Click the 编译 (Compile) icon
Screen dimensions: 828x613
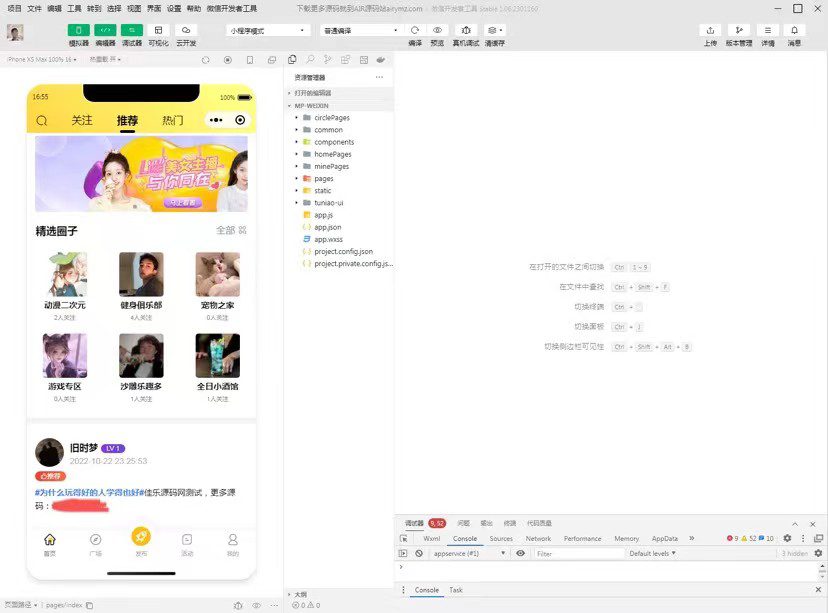[x=415, y=32]
